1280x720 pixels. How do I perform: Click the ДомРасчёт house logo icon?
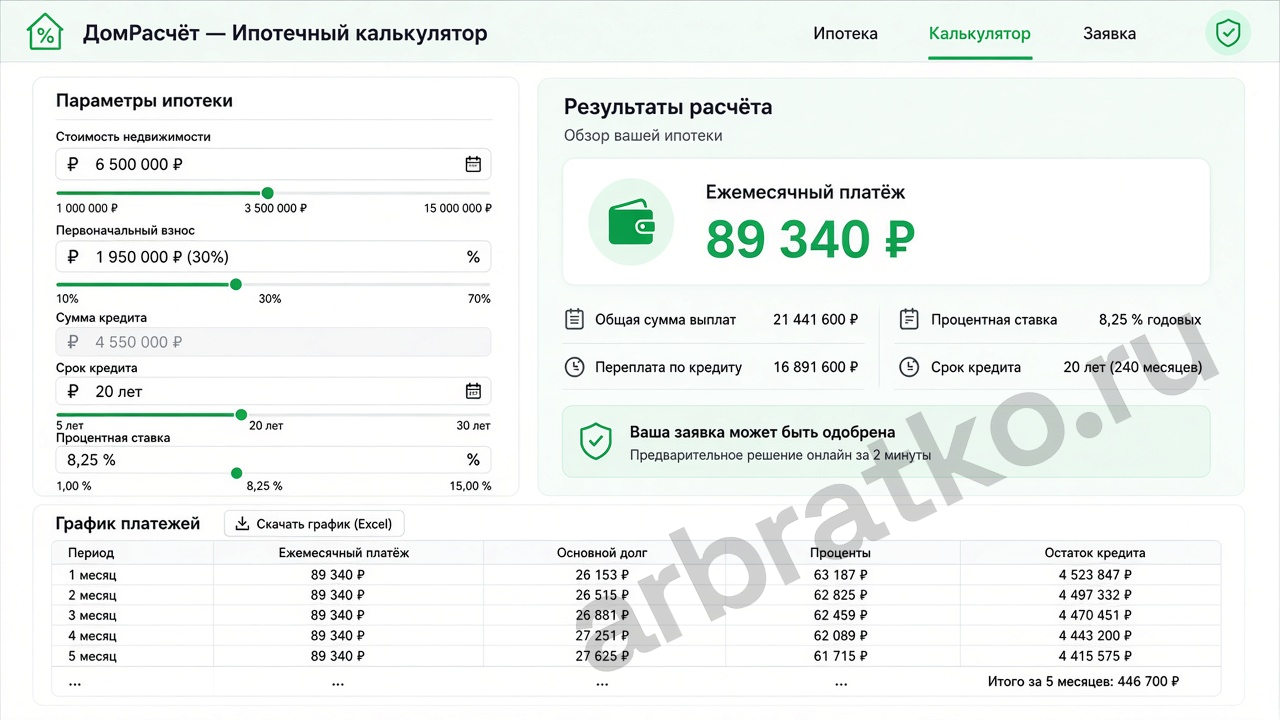[45, 33]
